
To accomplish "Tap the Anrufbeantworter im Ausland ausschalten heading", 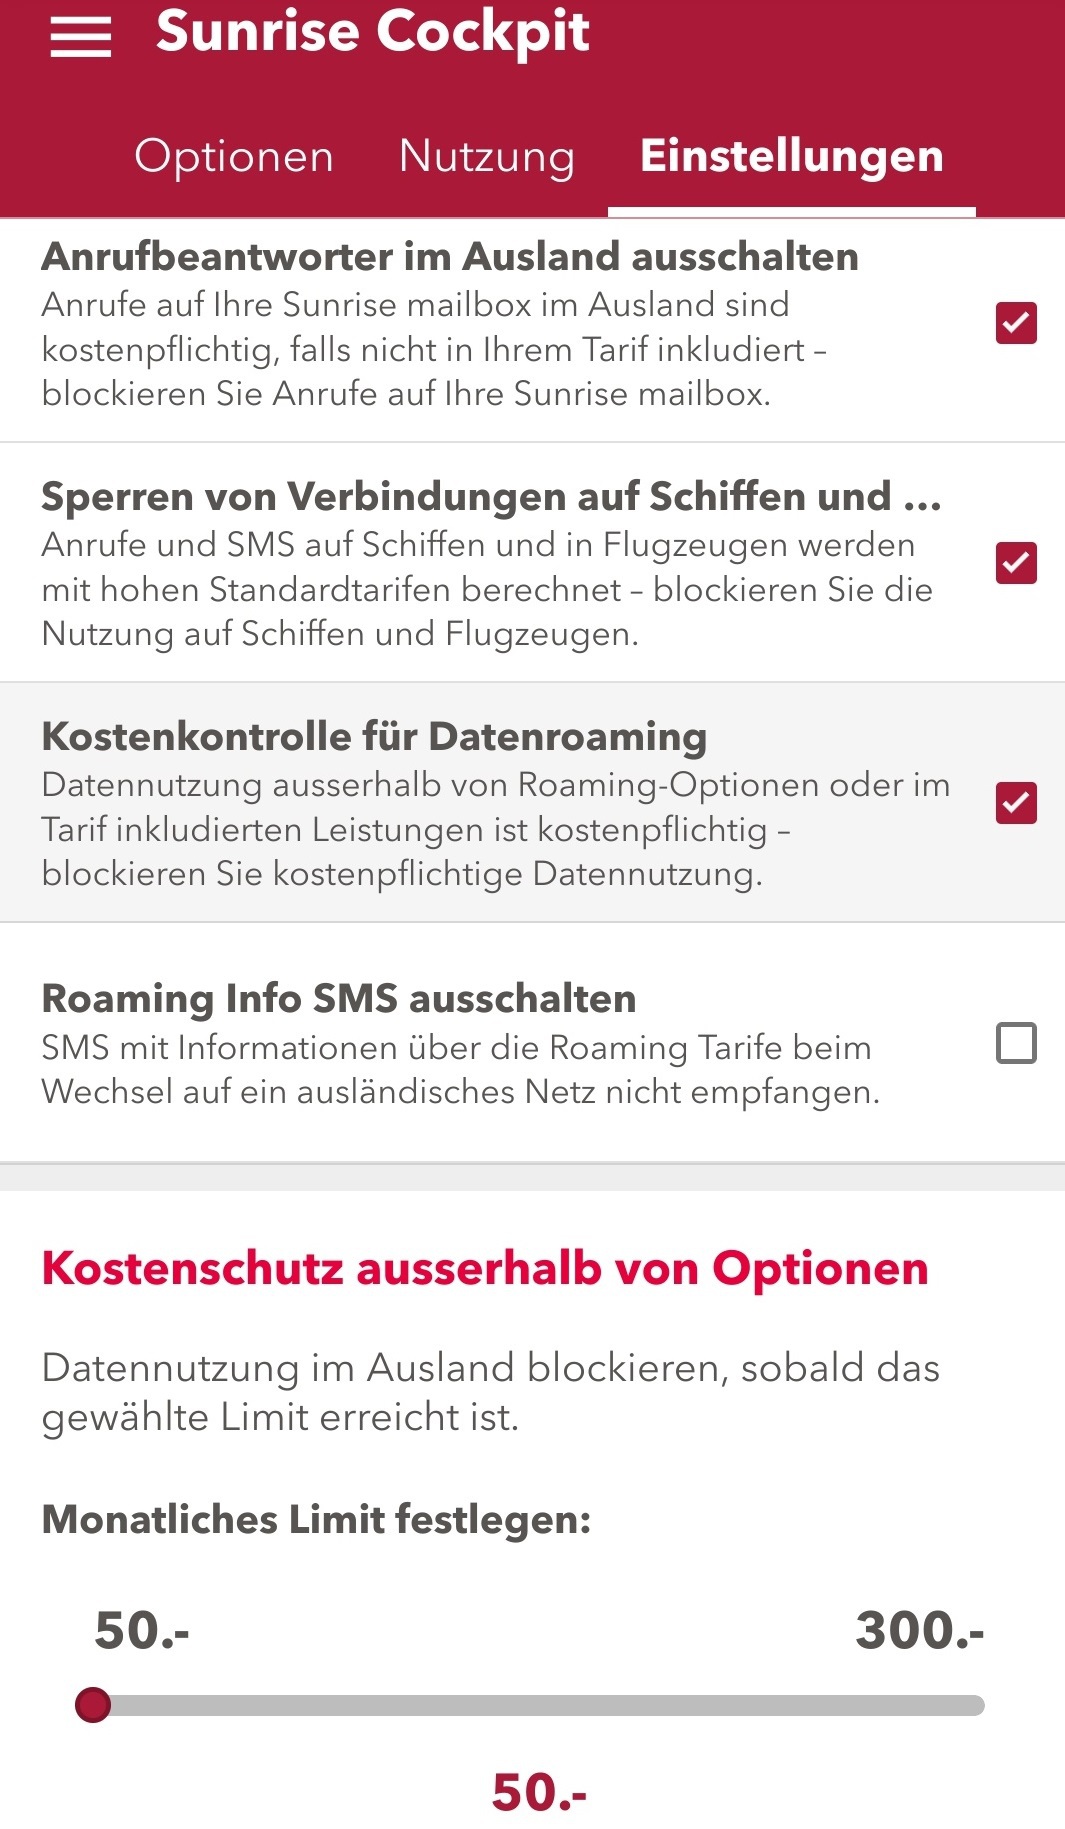I will click(x=450, y=257).
